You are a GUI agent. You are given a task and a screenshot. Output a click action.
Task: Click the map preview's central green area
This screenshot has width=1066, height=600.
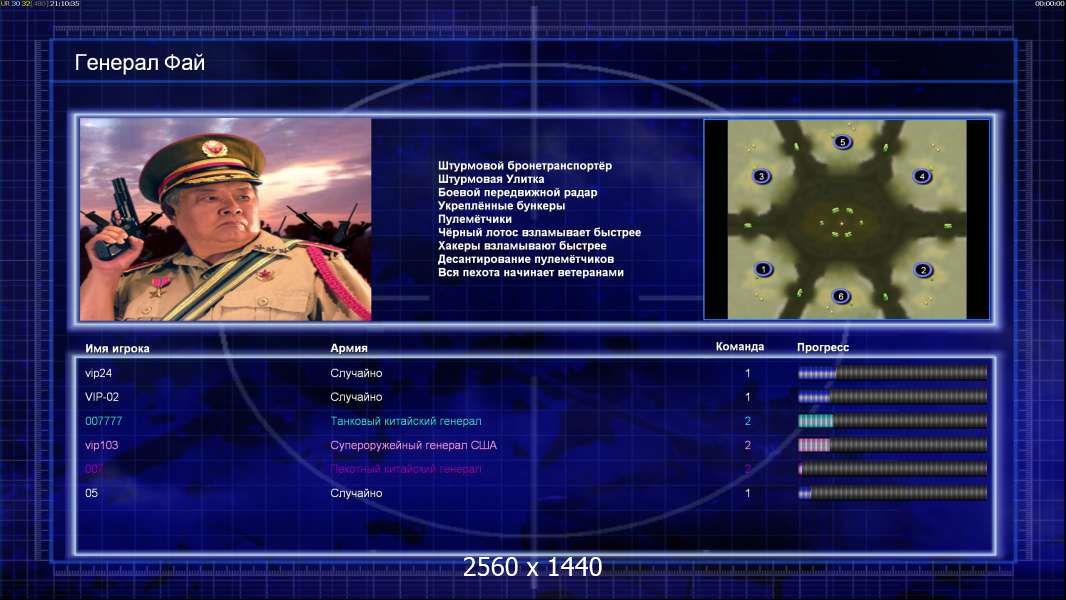pos(841,223)
